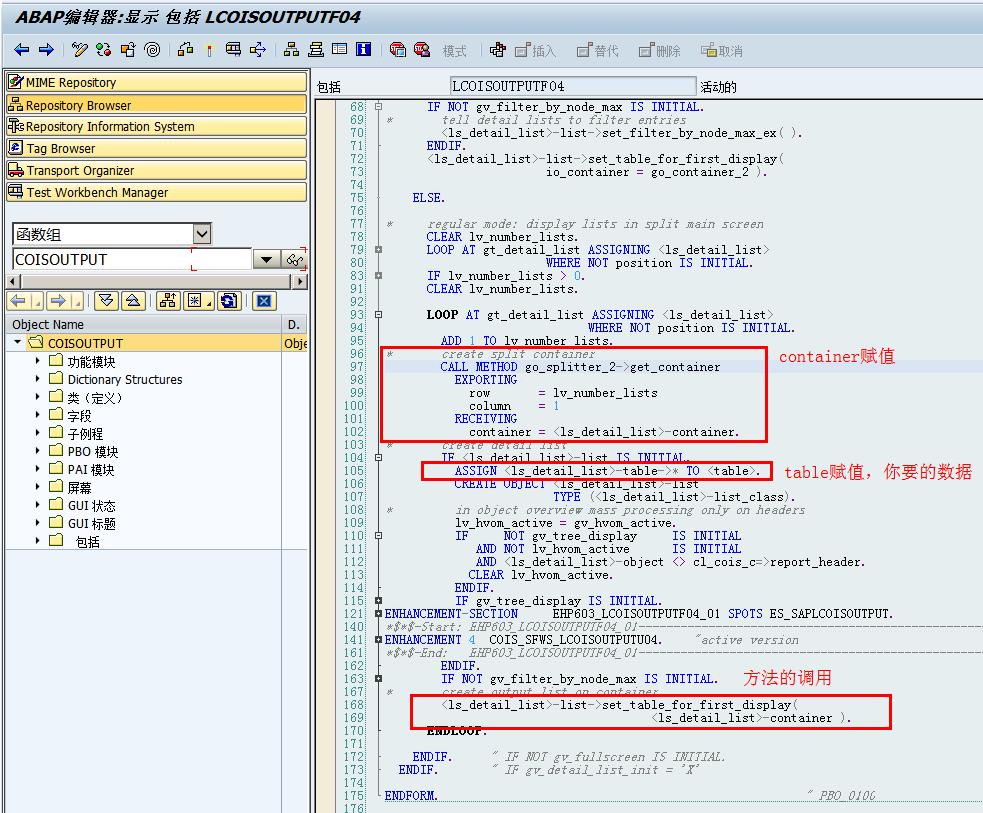Click the Set/Delete Session Breakpoint icon
The image size is (983, 813).
pyautogui.click(x=397, y=50)
